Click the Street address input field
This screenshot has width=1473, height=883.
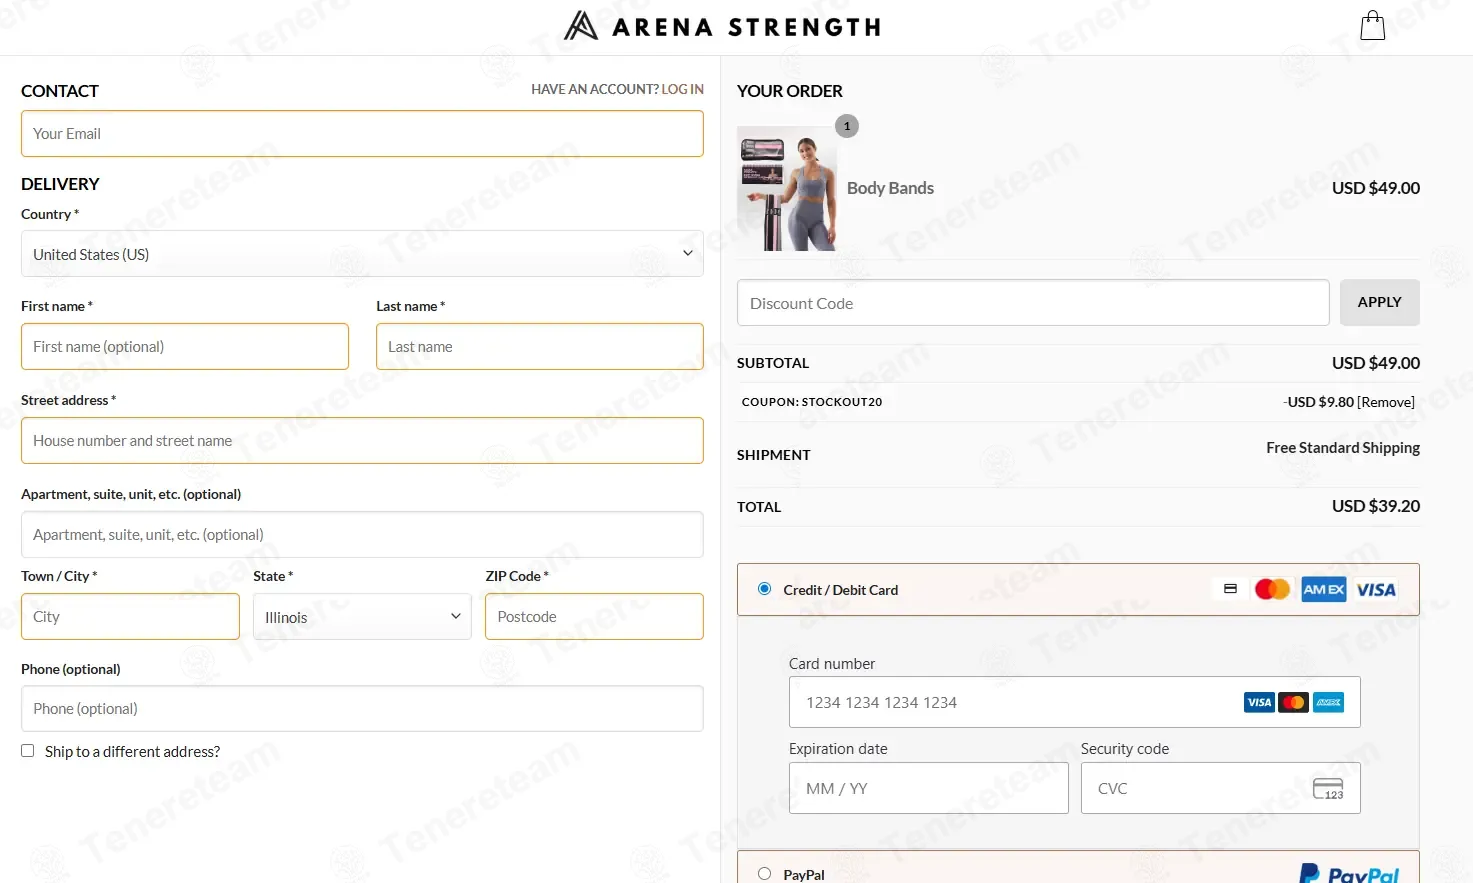[x=362, y=440]
